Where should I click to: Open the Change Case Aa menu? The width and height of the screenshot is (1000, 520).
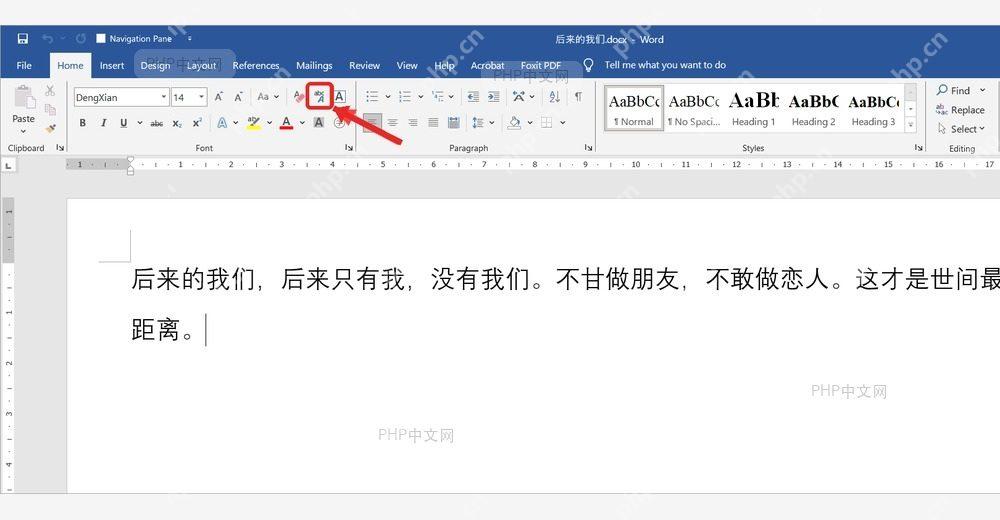click(x=268, y=97)
